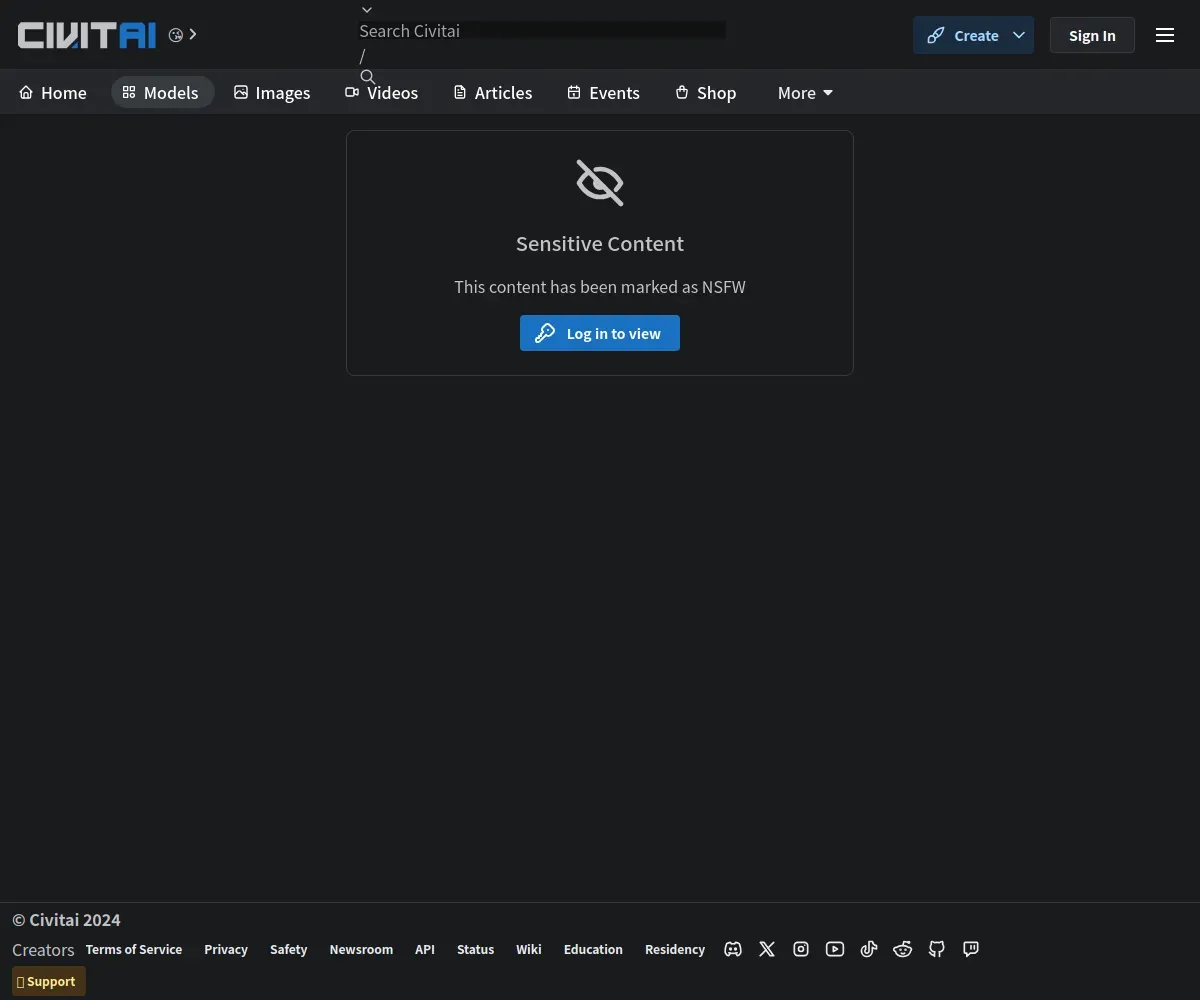
Task: Open the Terms of Service link
Action: coord(134,949)
